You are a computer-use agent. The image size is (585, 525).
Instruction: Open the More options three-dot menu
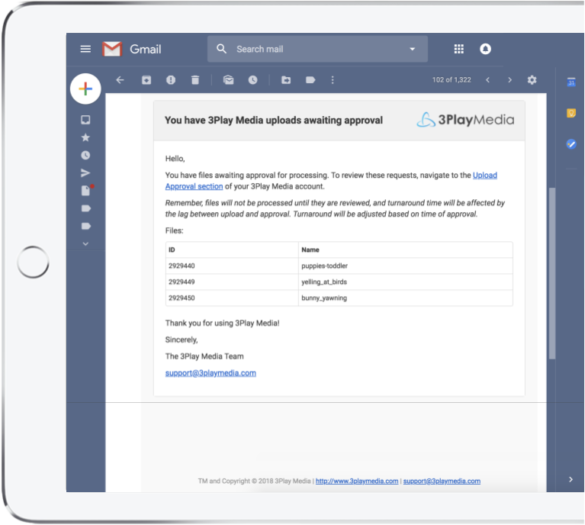pyautogui.click(x=332, y=80)
